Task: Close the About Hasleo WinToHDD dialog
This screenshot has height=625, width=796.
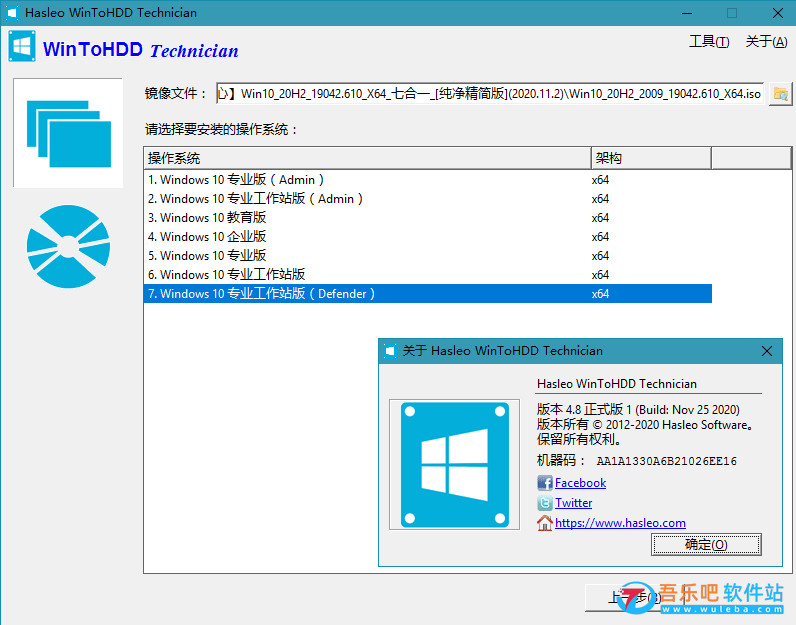Action: (x=767, y=351)
